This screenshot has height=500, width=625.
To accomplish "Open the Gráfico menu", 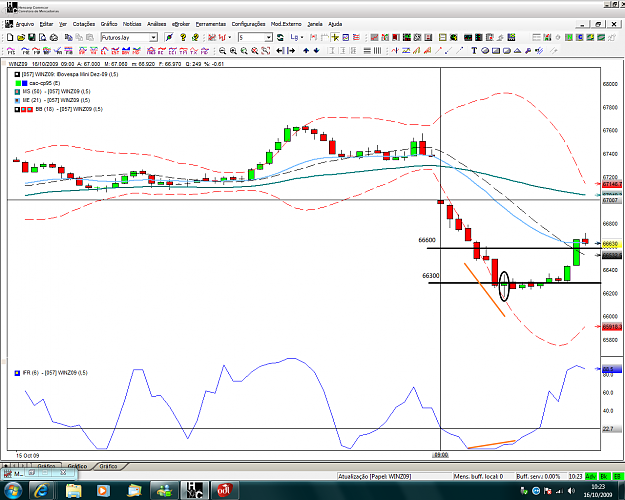I will 109,24.
